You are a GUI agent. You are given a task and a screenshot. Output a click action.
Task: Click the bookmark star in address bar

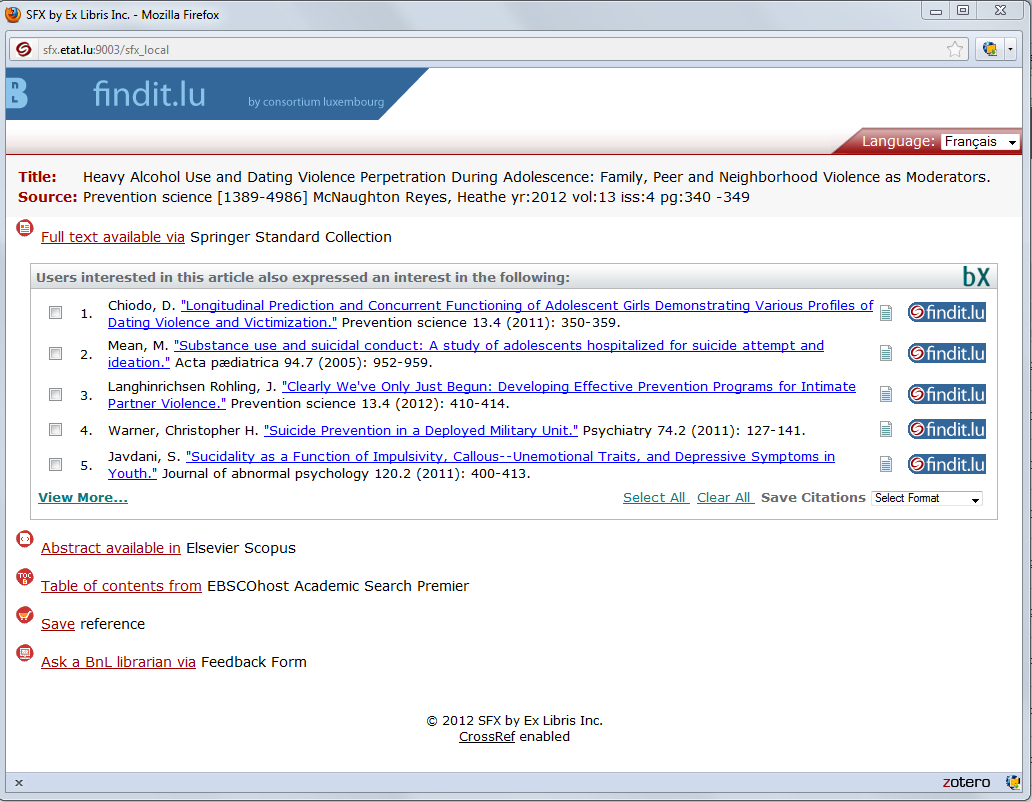point(954,49)
